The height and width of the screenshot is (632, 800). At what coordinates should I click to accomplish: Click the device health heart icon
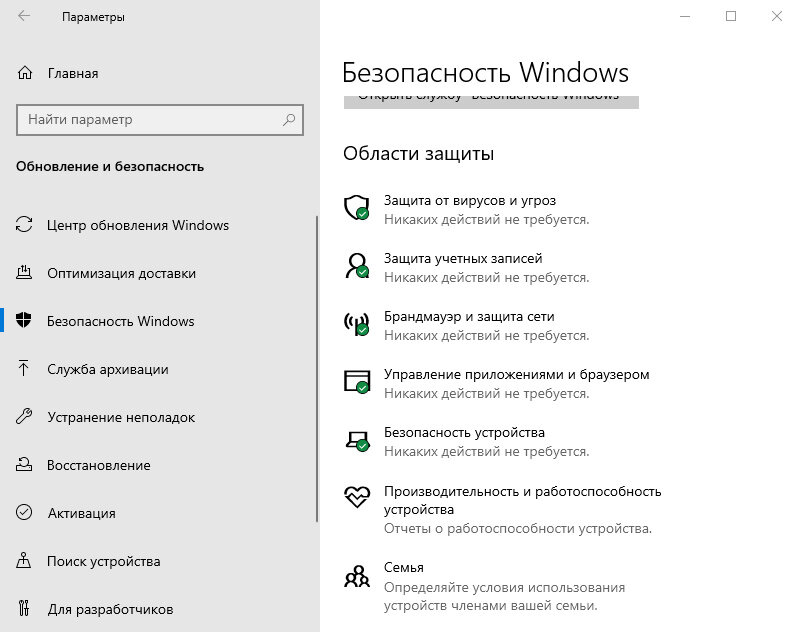(x=357, y=496)
